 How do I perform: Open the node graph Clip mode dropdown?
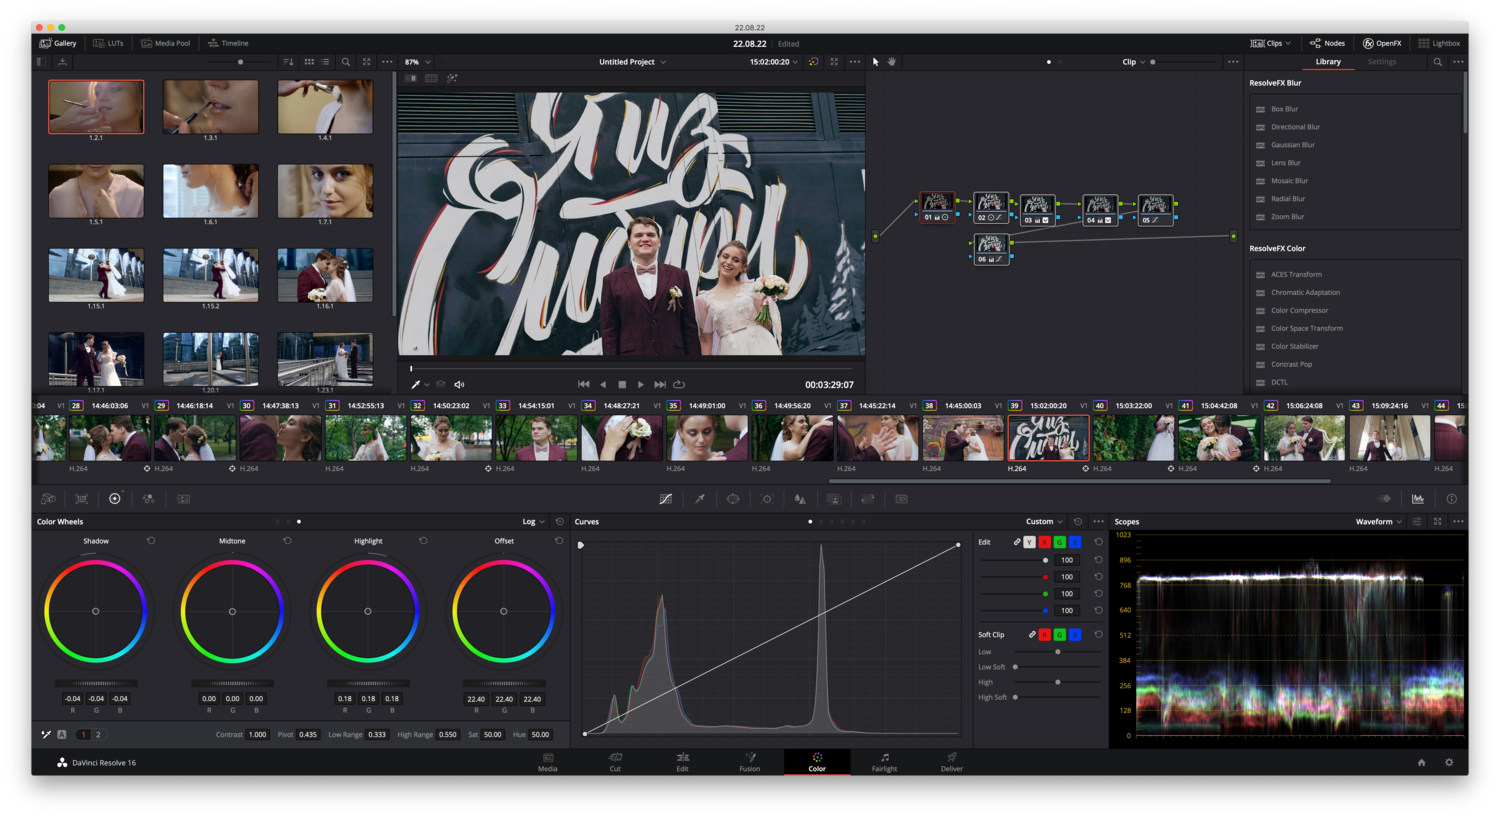click(x=1133, y=62)
